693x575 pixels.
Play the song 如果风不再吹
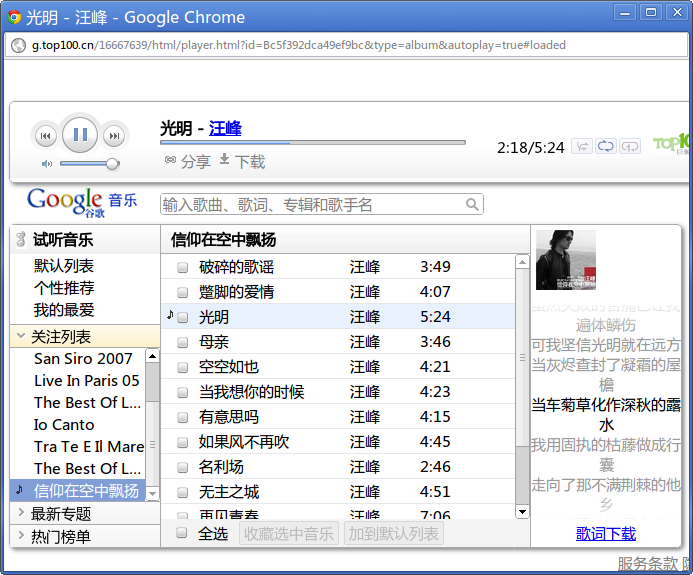[x=244, y=442]
